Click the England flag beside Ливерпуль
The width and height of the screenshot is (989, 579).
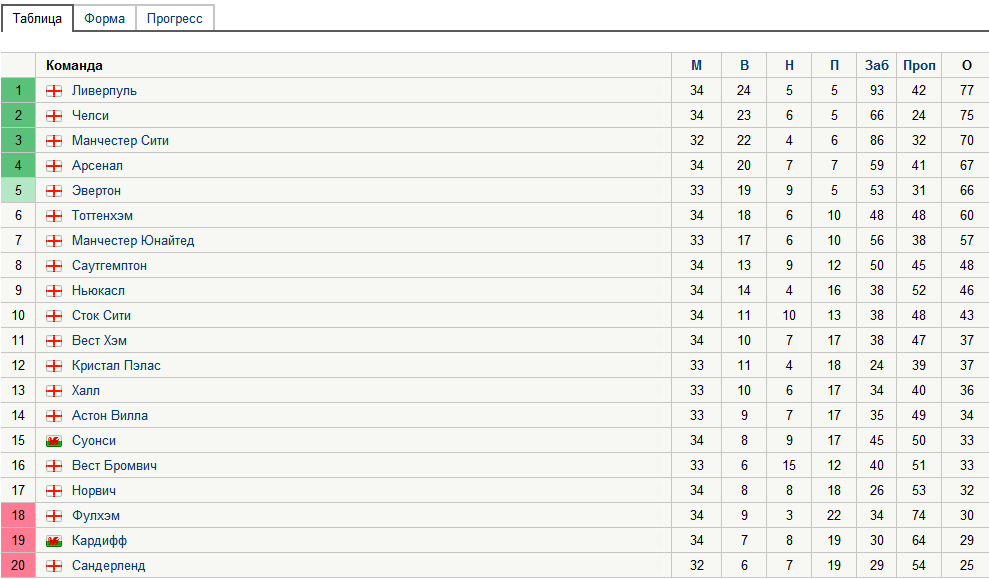click(x=54, y=90)
